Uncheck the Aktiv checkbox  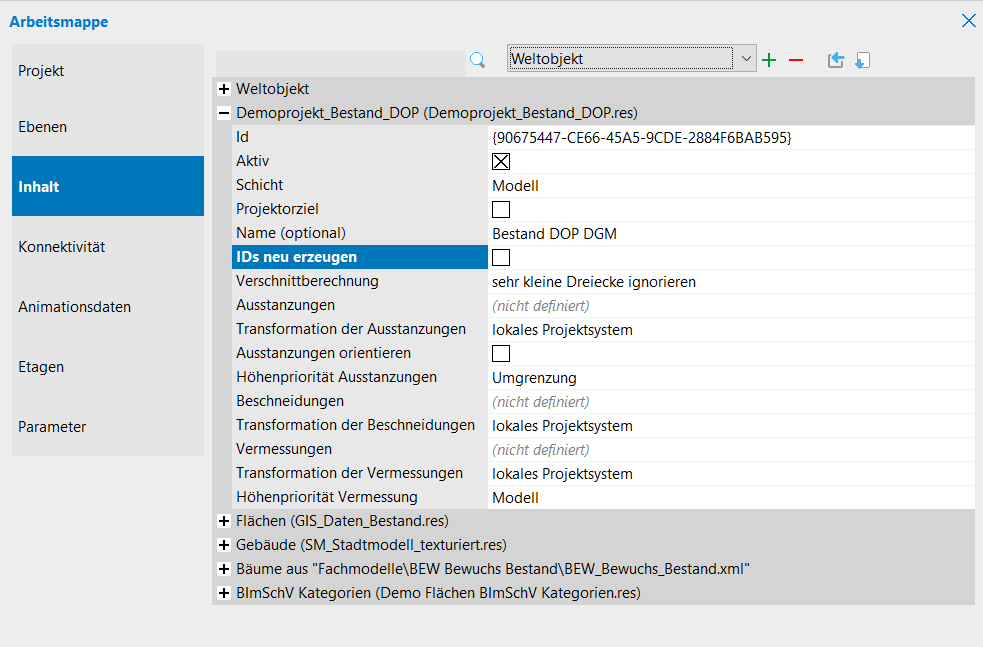[x=501, y=162]
